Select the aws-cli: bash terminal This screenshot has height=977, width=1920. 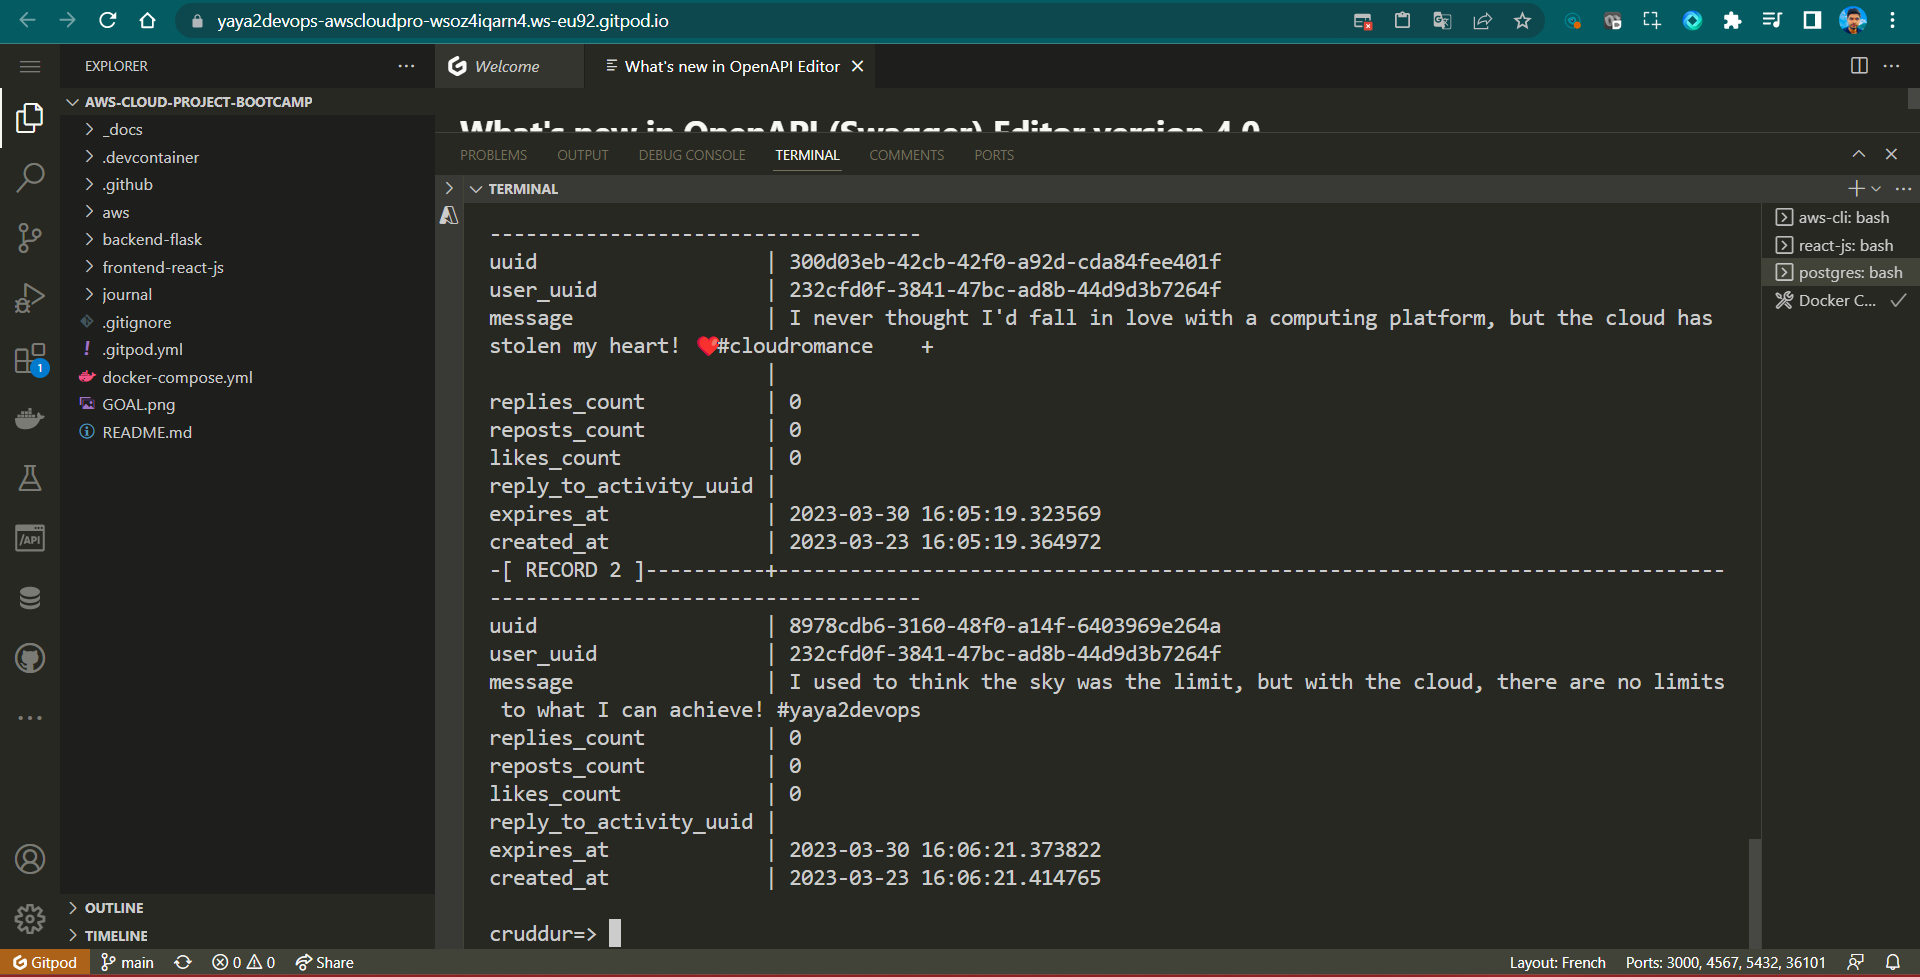click(x=1840, y=217)
